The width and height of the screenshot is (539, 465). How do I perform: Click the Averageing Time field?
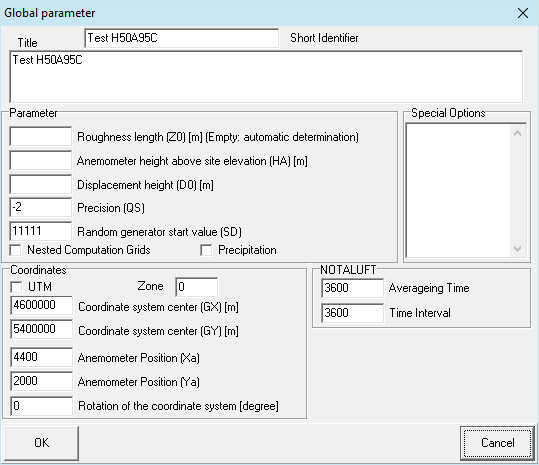point(352,288)
